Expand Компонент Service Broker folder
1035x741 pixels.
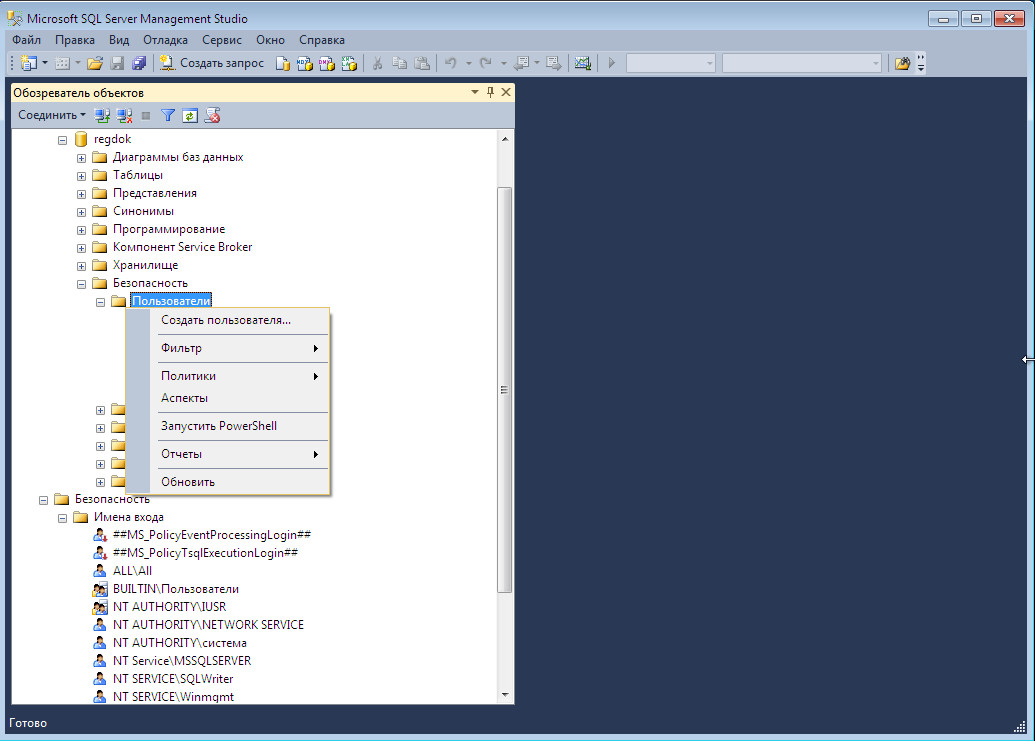point(81,248)
